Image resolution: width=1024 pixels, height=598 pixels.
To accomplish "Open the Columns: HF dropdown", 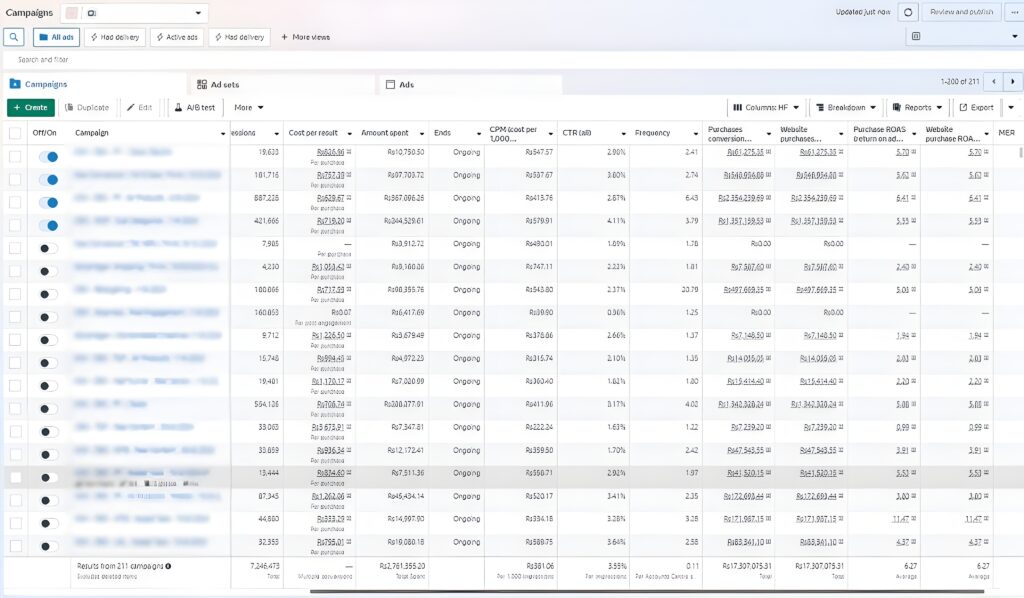I will pos(766,108).
